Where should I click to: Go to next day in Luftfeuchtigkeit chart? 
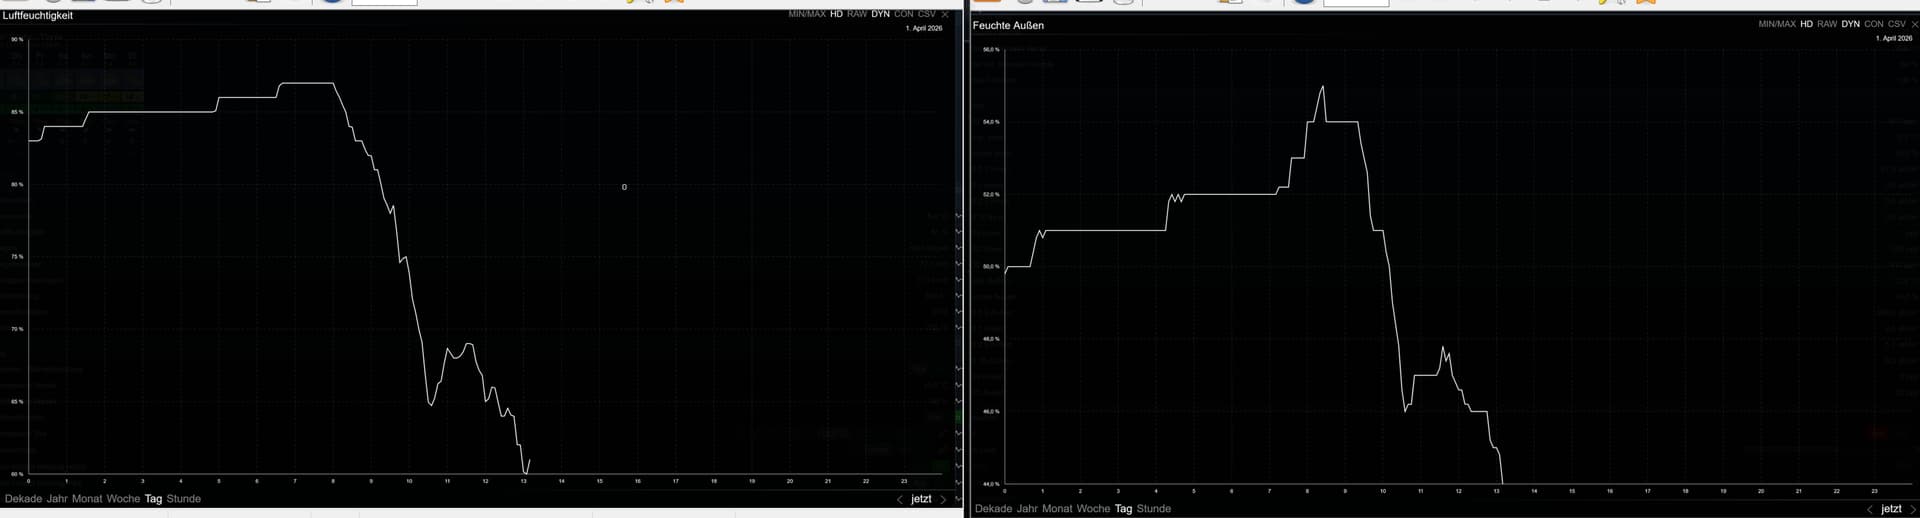click(x=943, y=499)
